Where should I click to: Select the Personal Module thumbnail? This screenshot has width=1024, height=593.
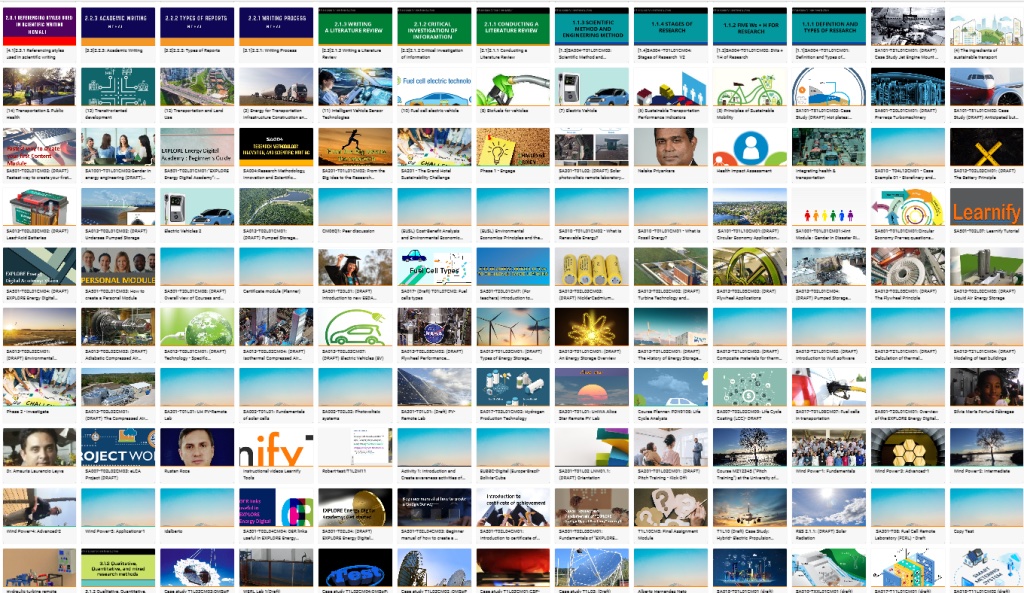116,268
